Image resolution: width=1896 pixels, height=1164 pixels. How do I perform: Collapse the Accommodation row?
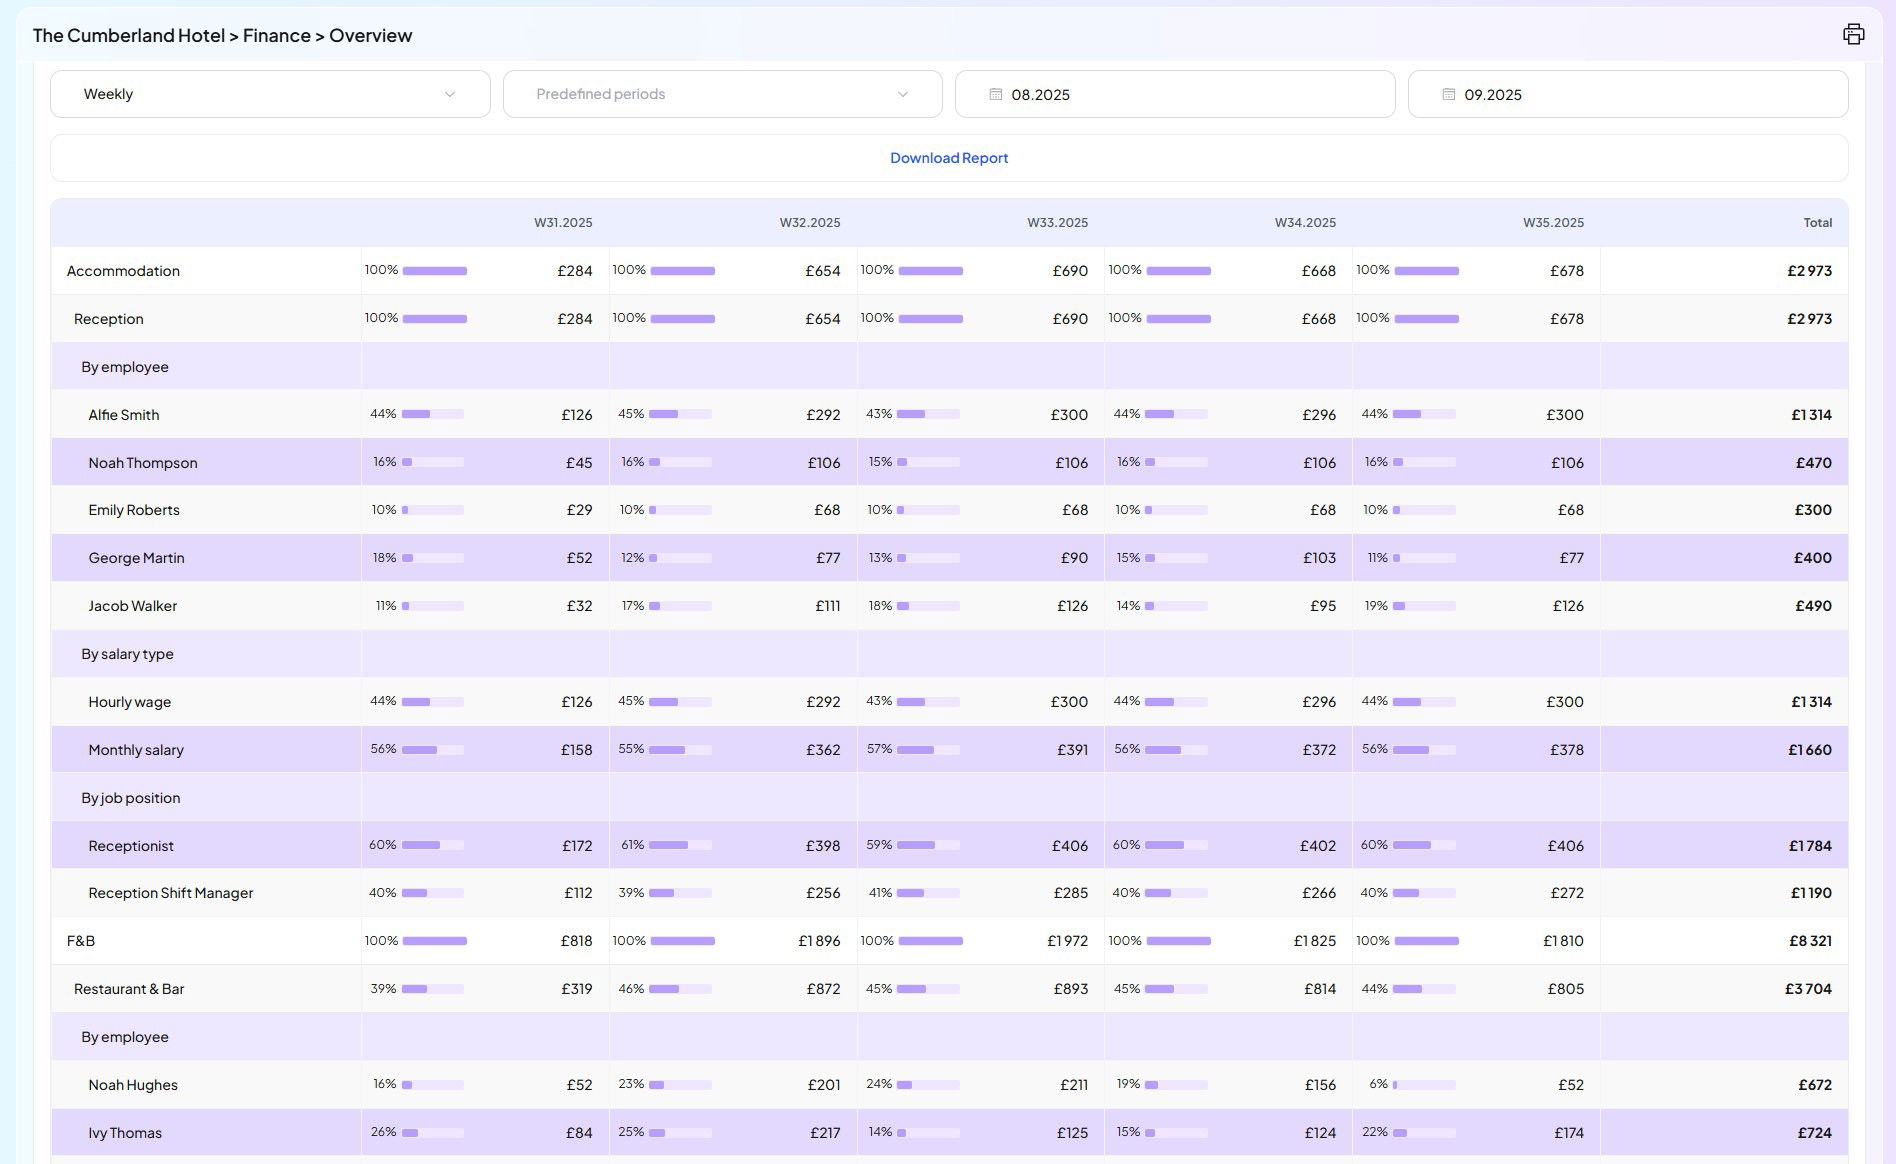coord(123,271)
